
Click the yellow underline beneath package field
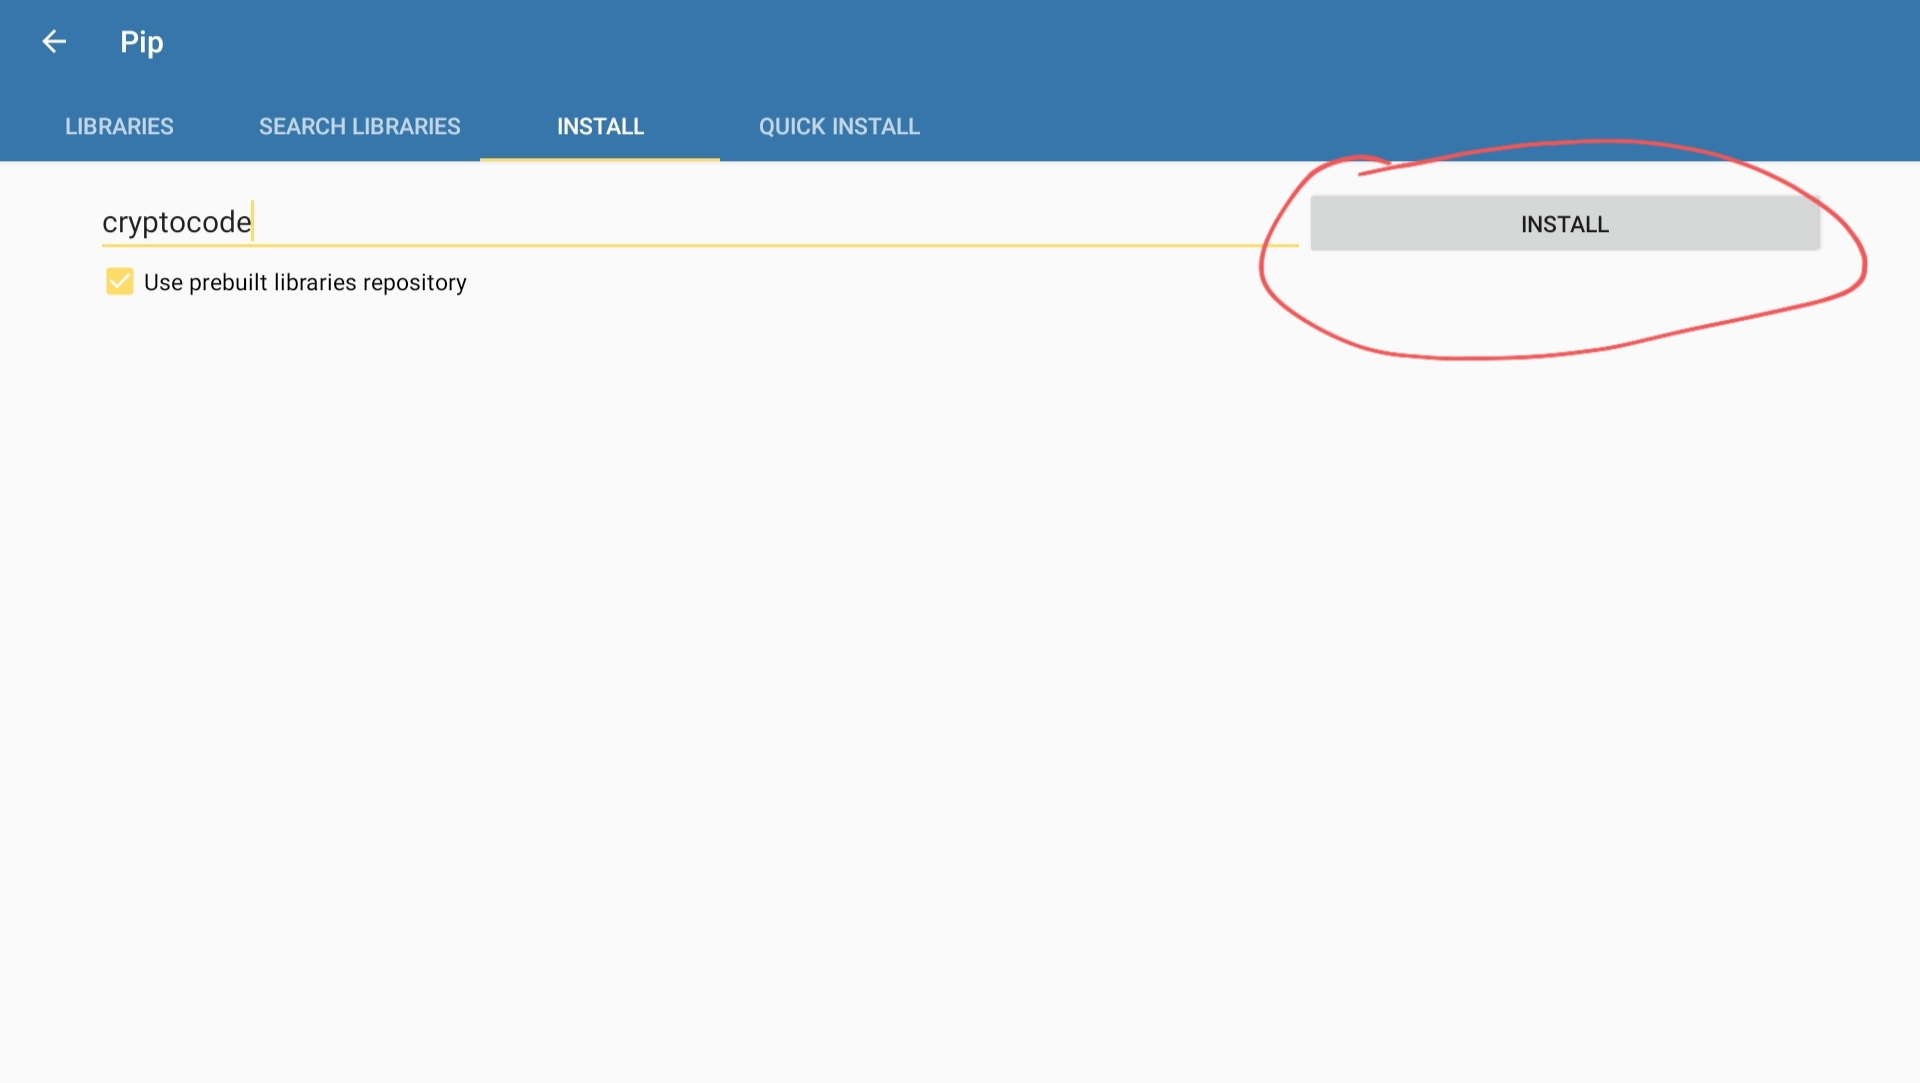click(x=700, y=245)
